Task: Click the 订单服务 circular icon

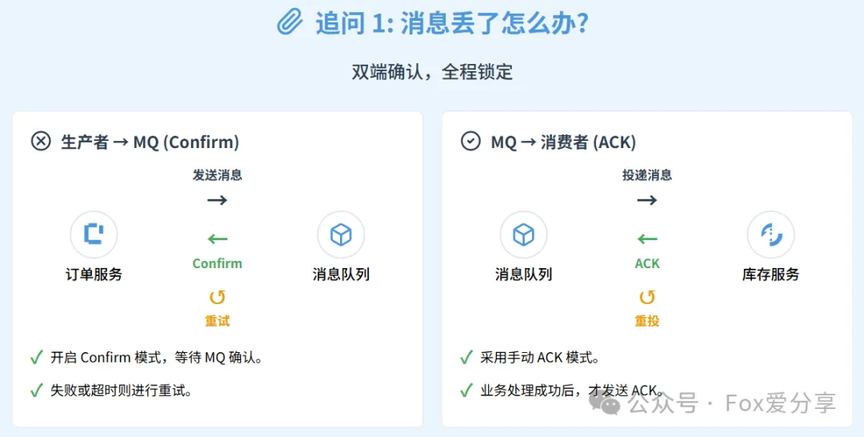Action: [x=94, y=235]
